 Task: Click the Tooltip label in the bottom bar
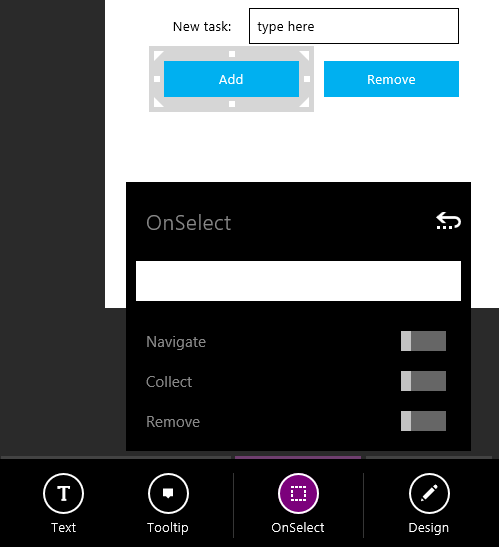tap(168, 528)
